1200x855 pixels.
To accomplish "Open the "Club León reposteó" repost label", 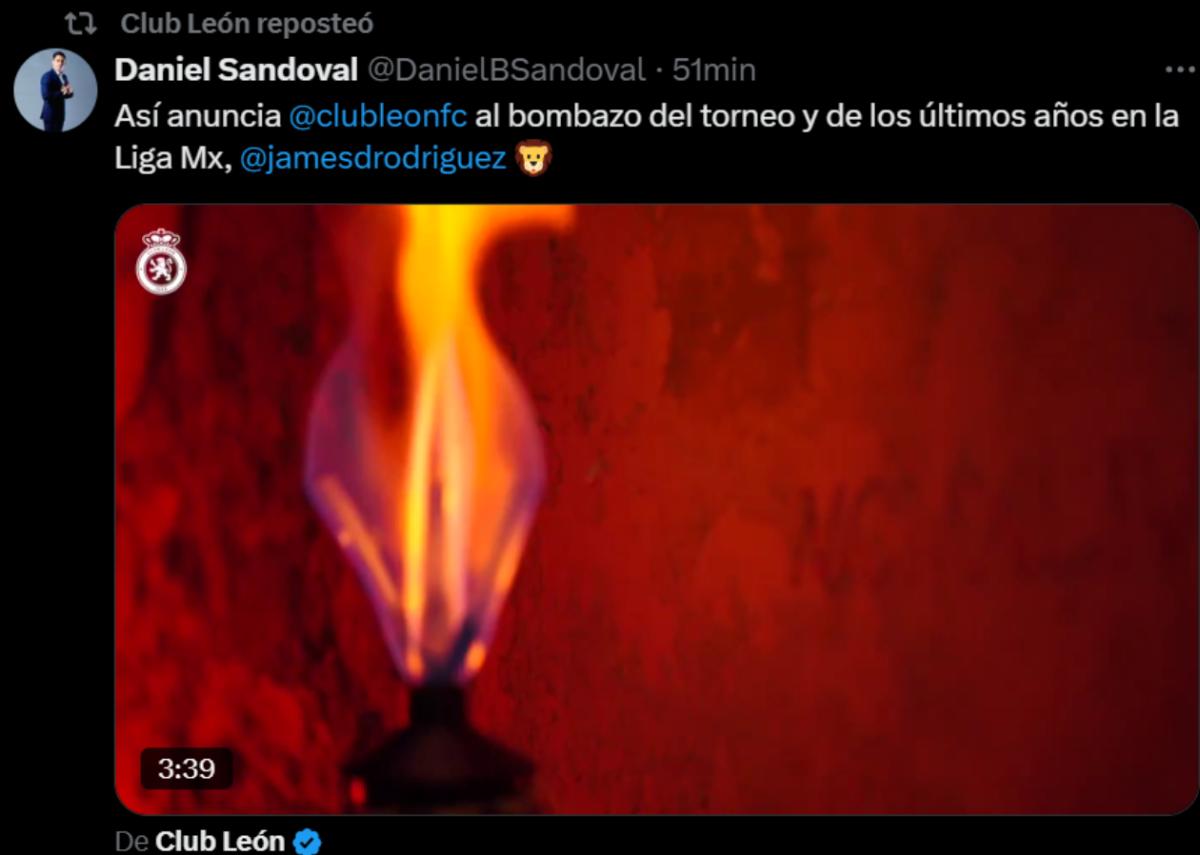I will pyautogui.click(x=247, y=23).
